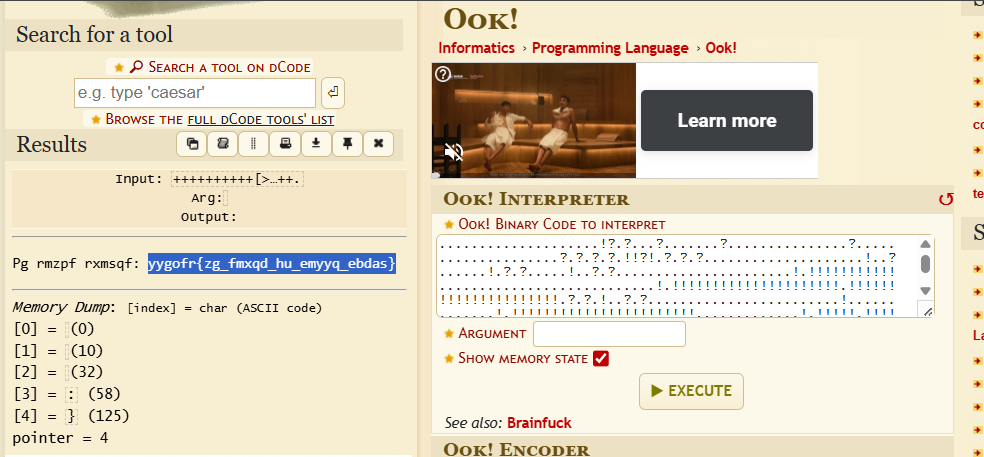Run the Ook! code with Execute button
984x457 pixels.
click(691, 391)
